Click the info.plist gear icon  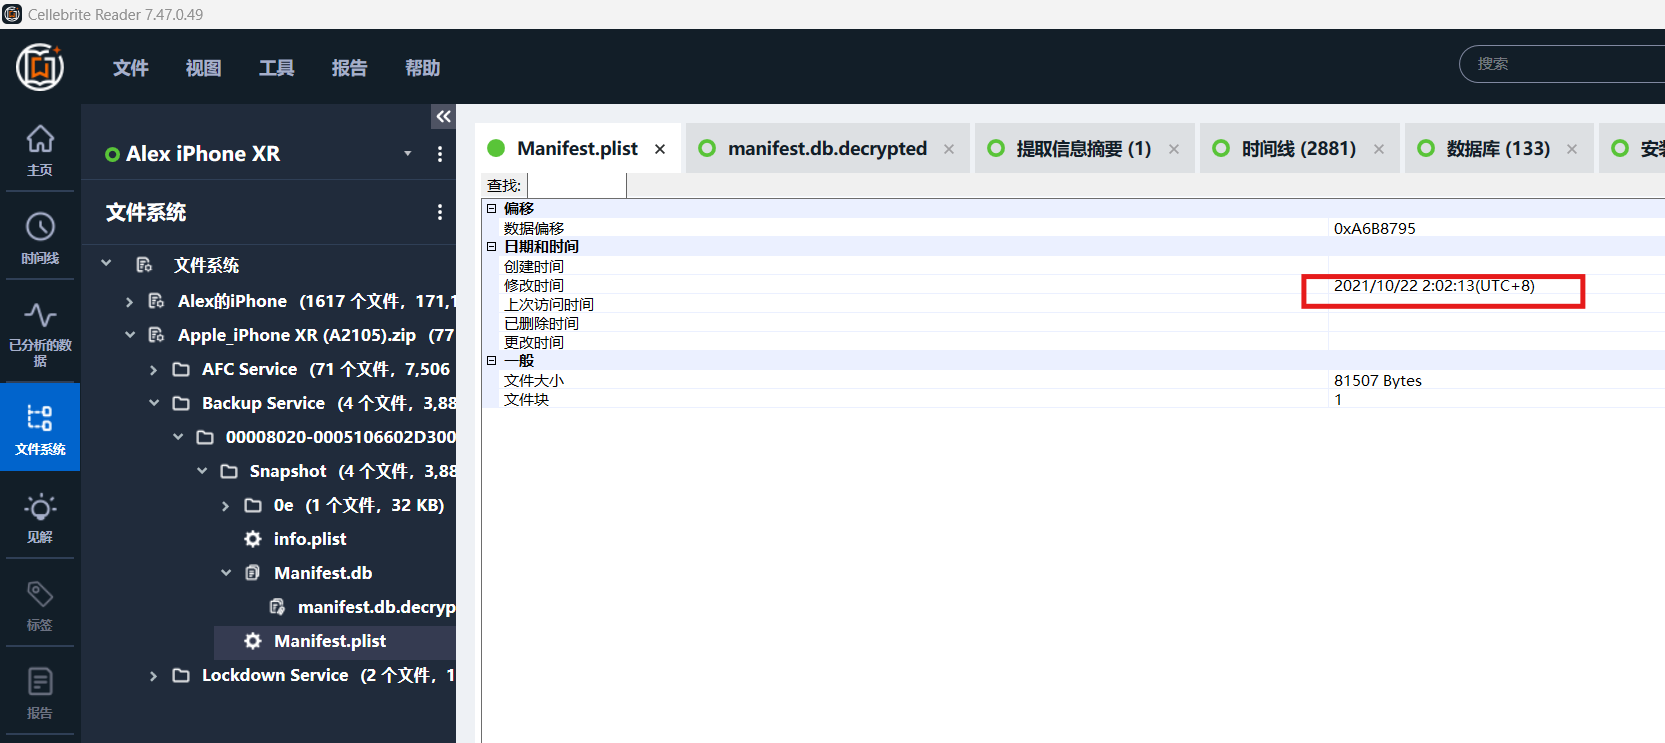(x=253, y=539)
